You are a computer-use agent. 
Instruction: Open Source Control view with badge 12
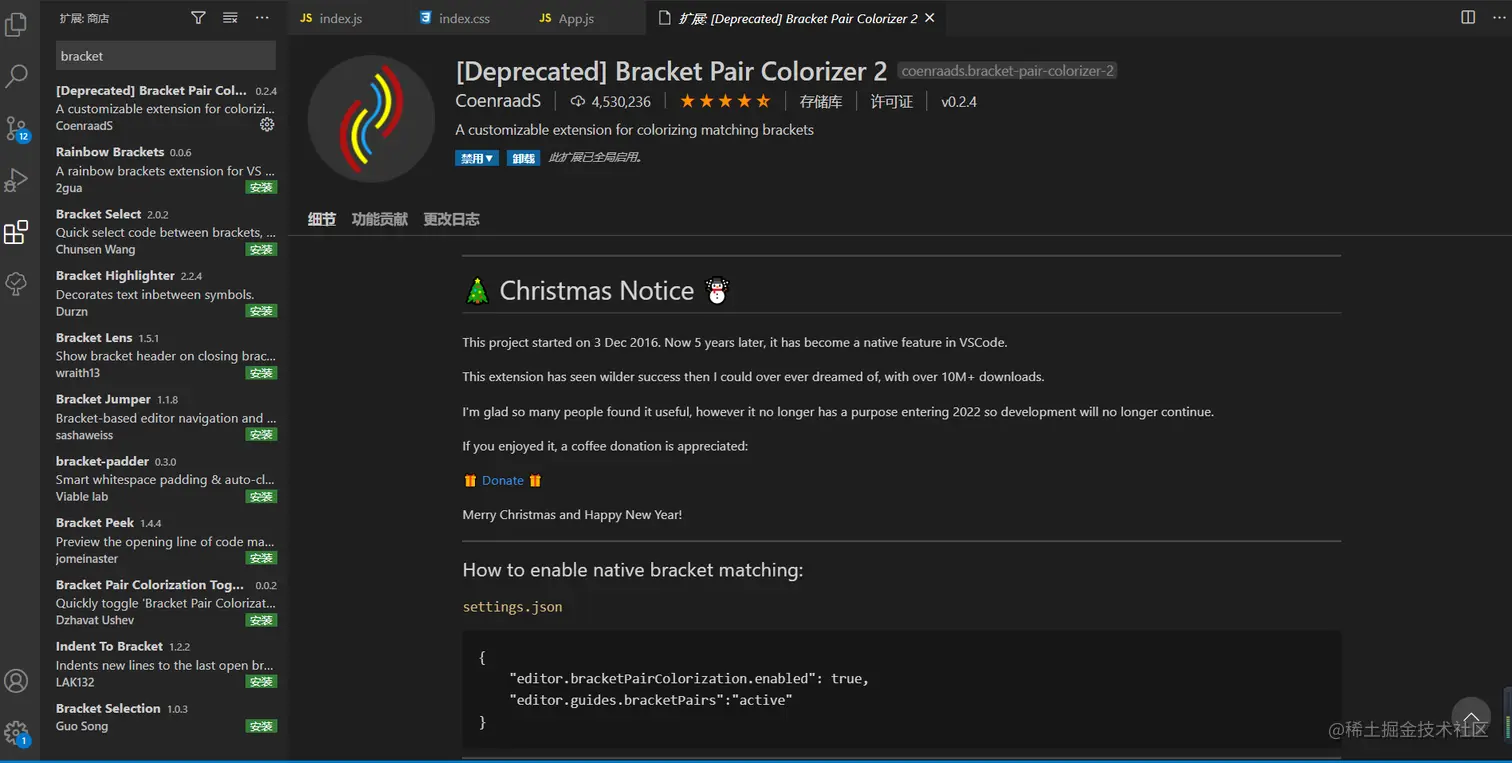click(16, 128)
